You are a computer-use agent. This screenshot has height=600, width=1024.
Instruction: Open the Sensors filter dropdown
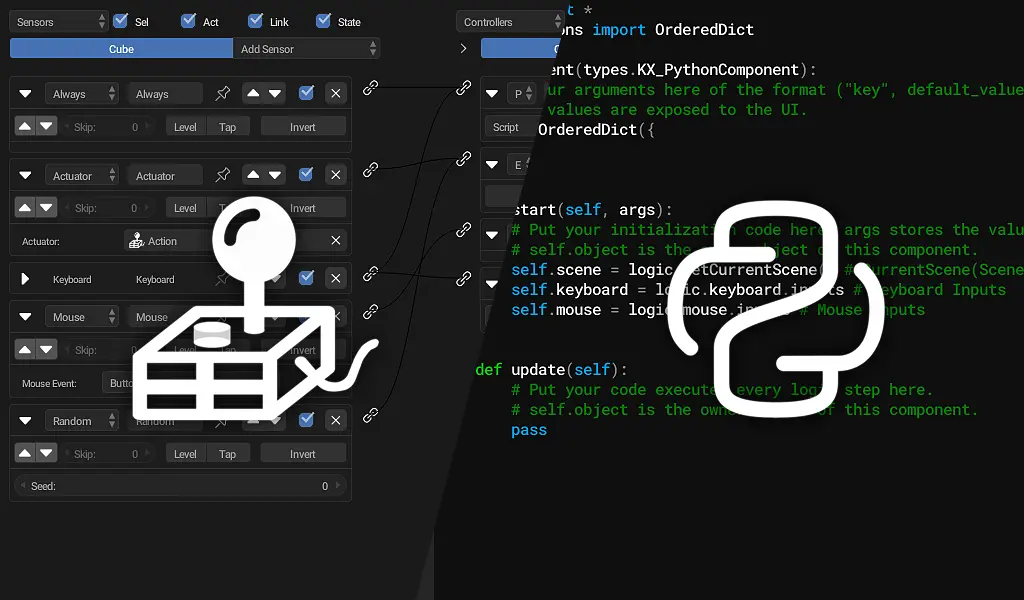(57, 20)
